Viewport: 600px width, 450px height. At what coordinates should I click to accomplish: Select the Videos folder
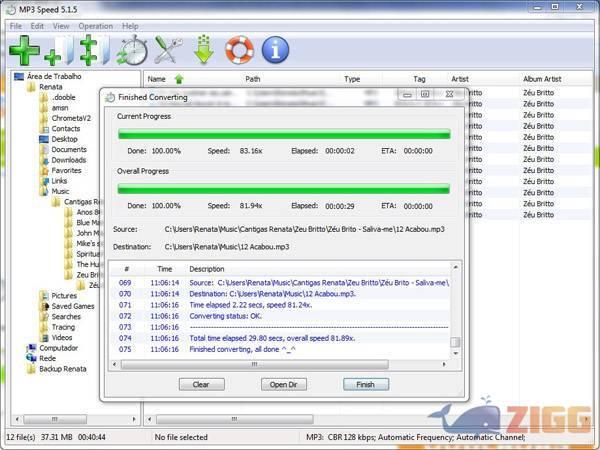point(56,338)
